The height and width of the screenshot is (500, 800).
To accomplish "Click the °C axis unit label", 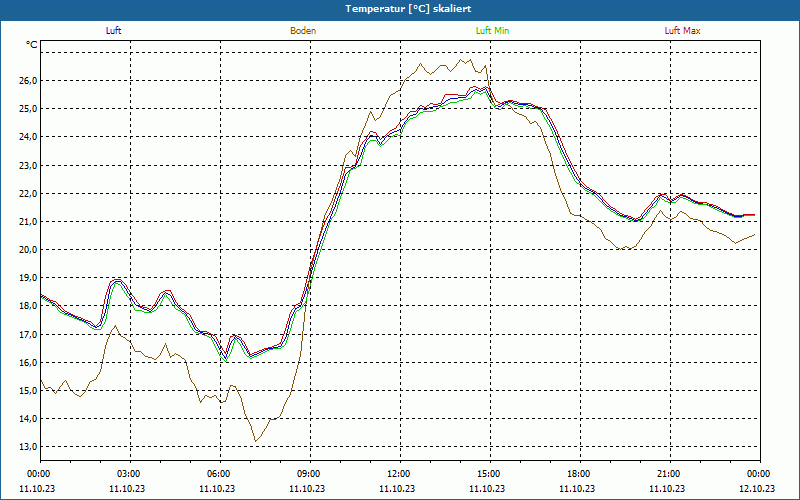I will click(x=32, y=45).
